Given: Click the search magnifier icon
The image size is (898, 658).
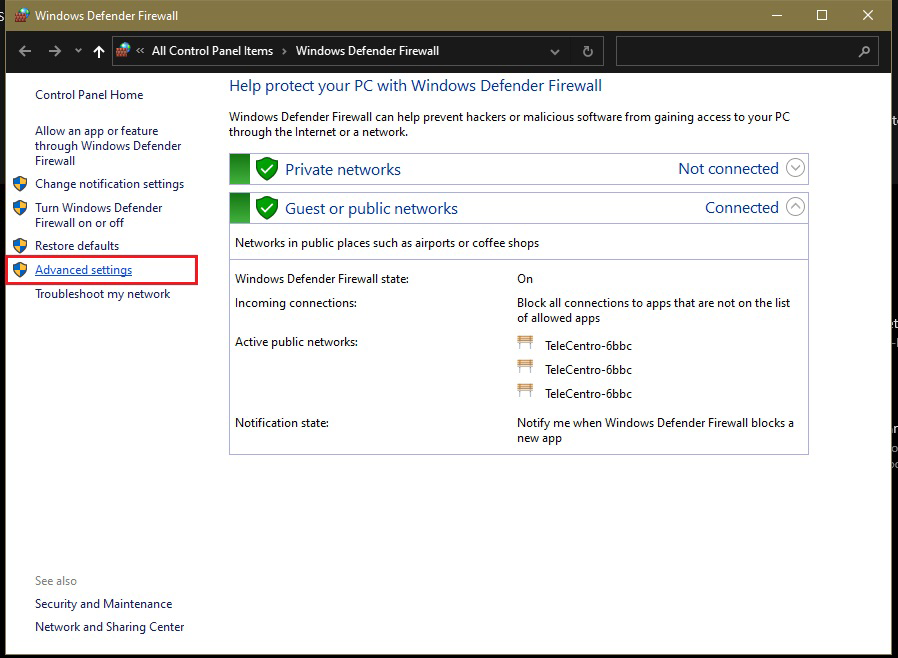Looking at the screenshot, I should pos(864,52).
